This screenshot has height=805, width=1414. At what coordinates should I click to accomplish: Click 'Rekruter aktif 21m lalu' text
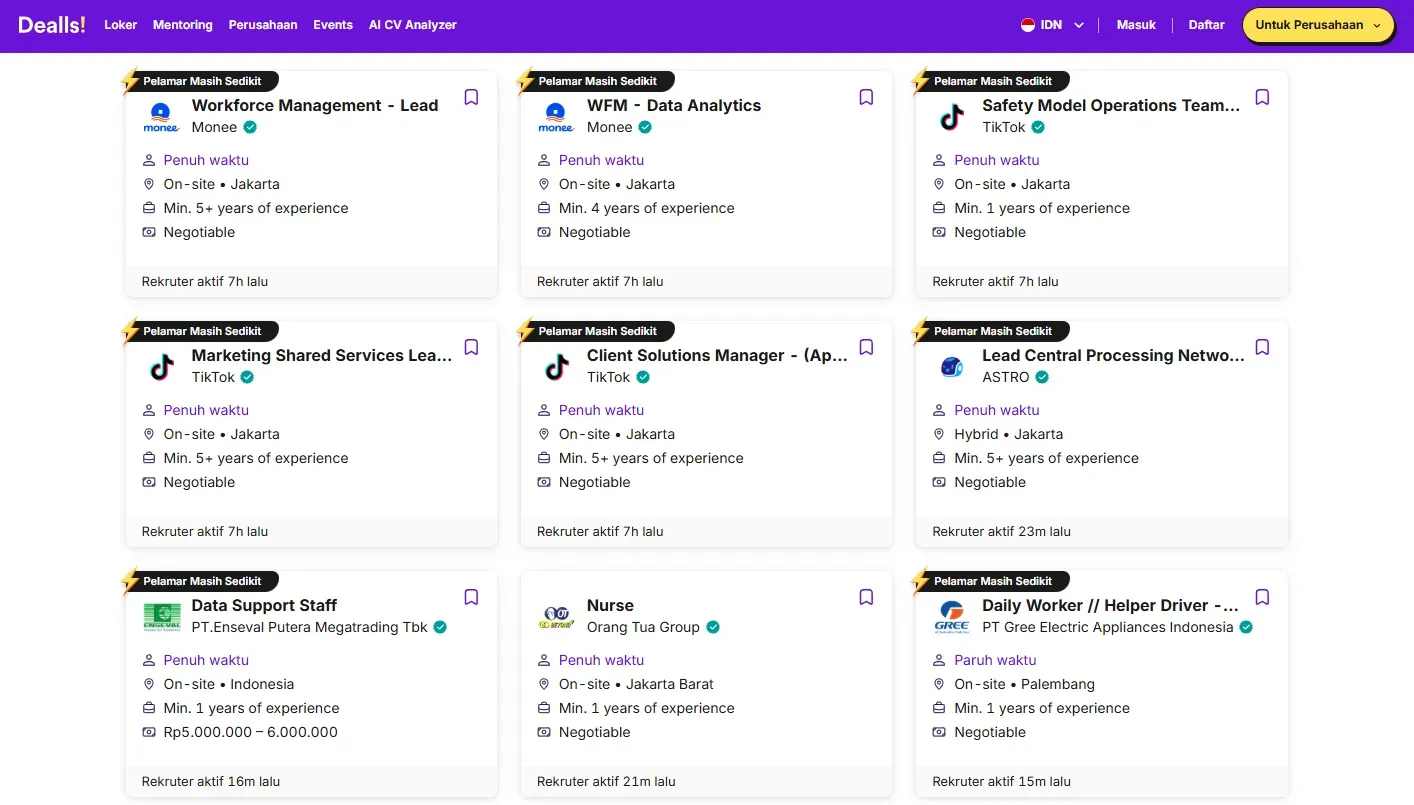606,781
